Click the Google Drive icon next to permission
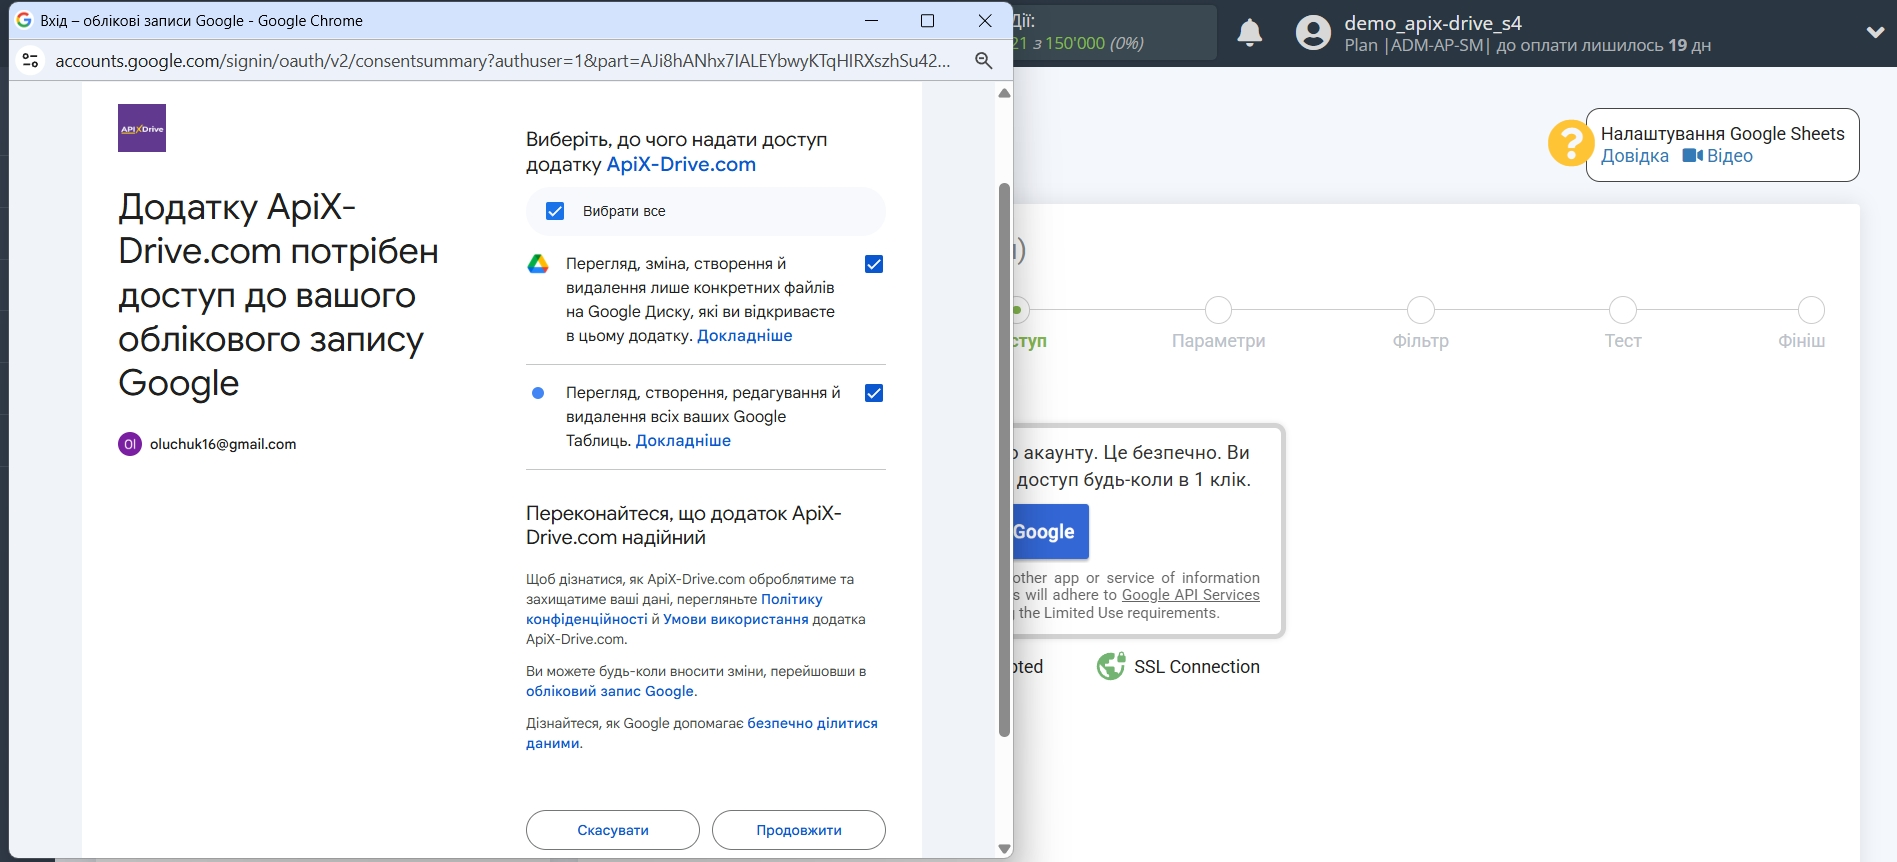Image resolution: width=1897 pixels, height=862 pixels. click(x=538, y=264)
